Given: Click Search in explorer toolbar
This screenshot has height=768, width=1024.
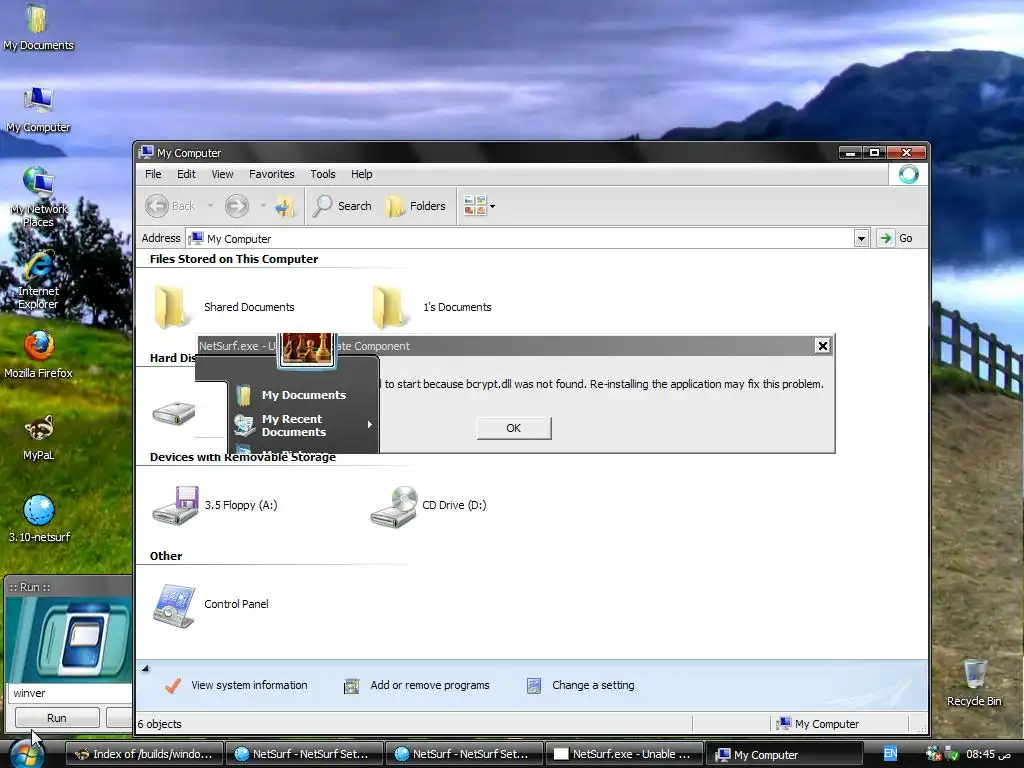Looking at the screenshot, I should tap(342, 206).
